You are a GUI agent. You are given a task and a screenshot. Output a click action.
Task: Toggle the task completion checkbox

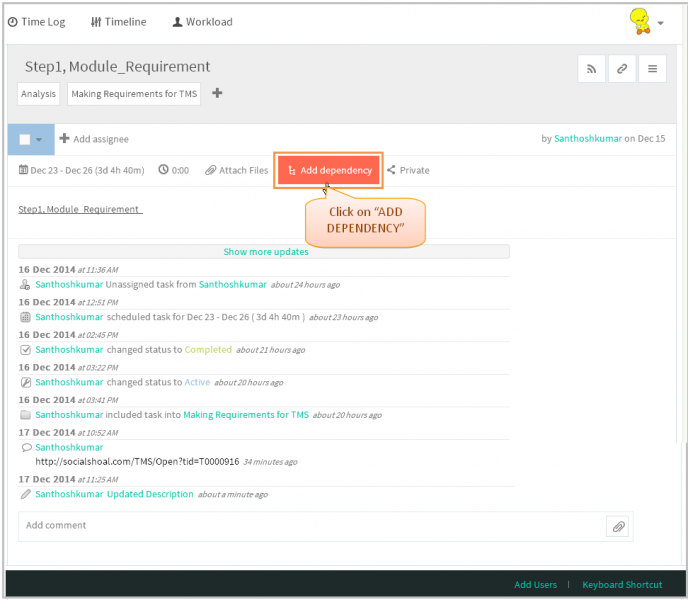(25, 139)
